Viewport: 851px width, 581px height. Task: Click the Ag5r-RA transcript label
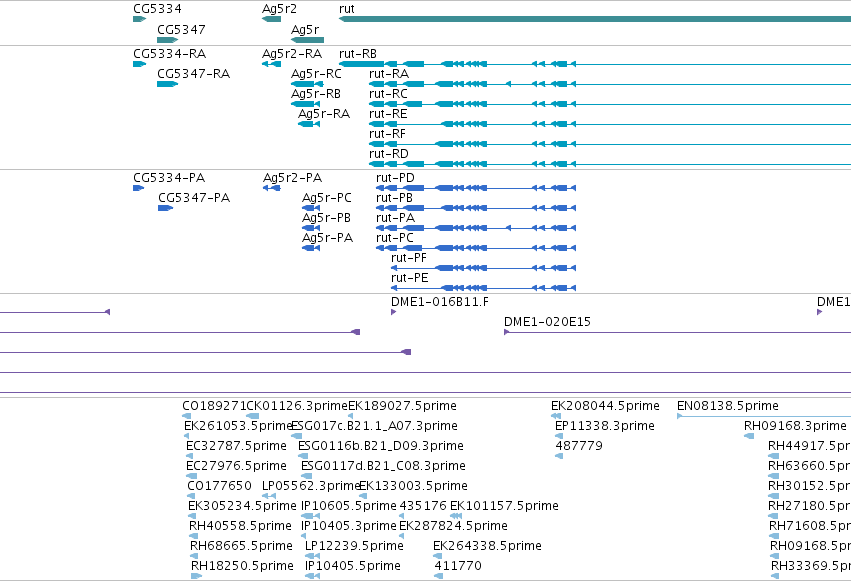[324, 114]
